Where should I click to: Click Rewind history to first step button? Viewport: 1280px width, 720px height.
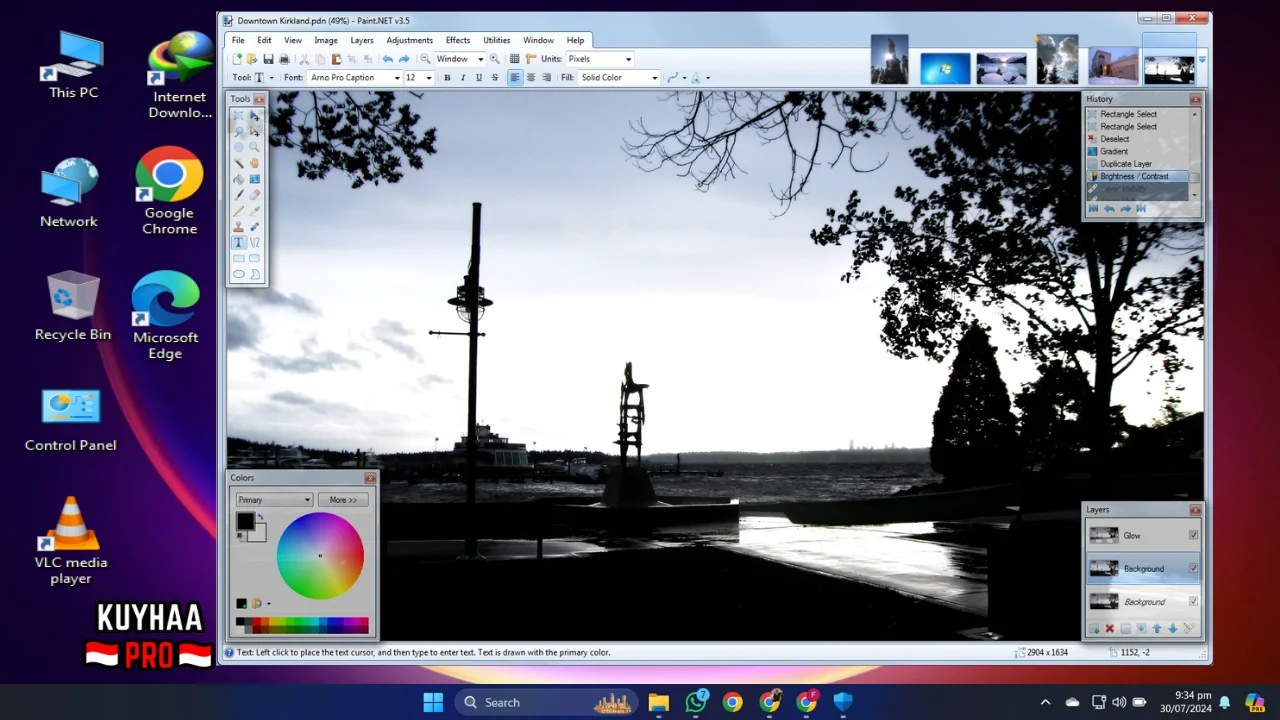(x=1093, y=208)
